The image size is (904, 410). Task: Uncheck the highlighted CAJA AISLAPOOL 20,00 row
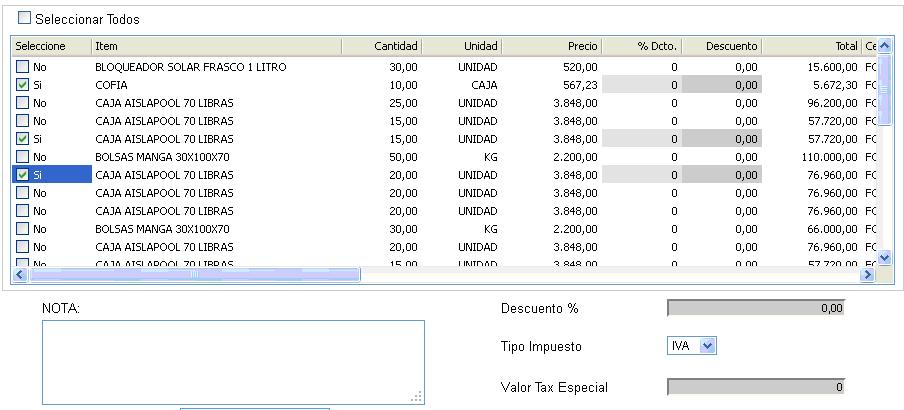(22, 175)
